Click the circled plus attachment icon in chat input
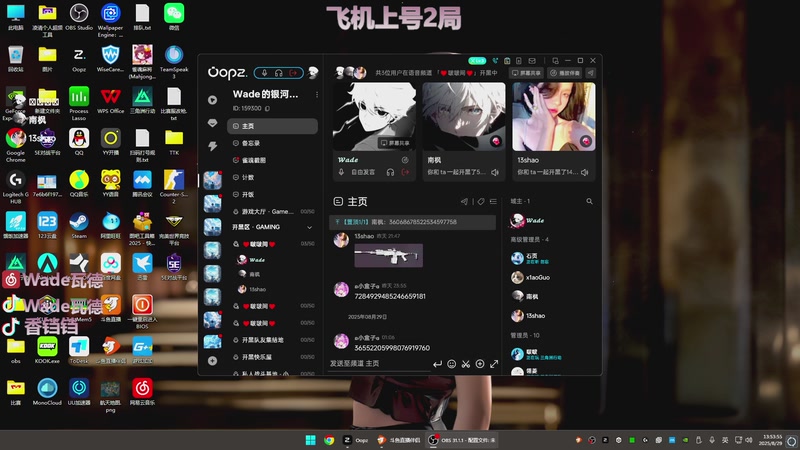The width and height of the screenshot is (800, 450). click(480, 364)
